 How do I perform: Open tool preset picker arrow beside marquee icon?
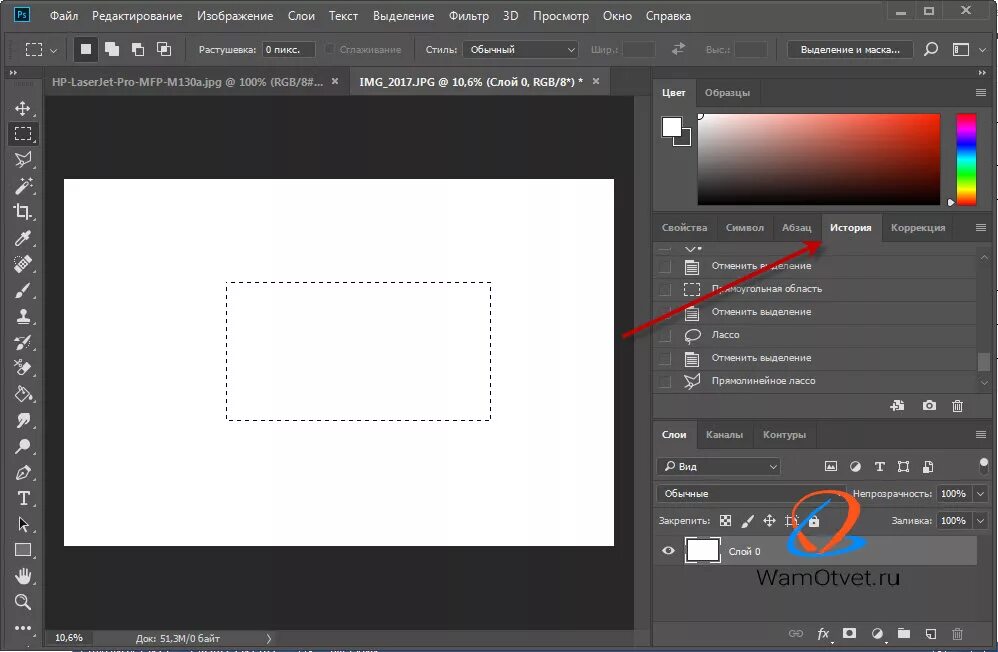click(53, 50)
